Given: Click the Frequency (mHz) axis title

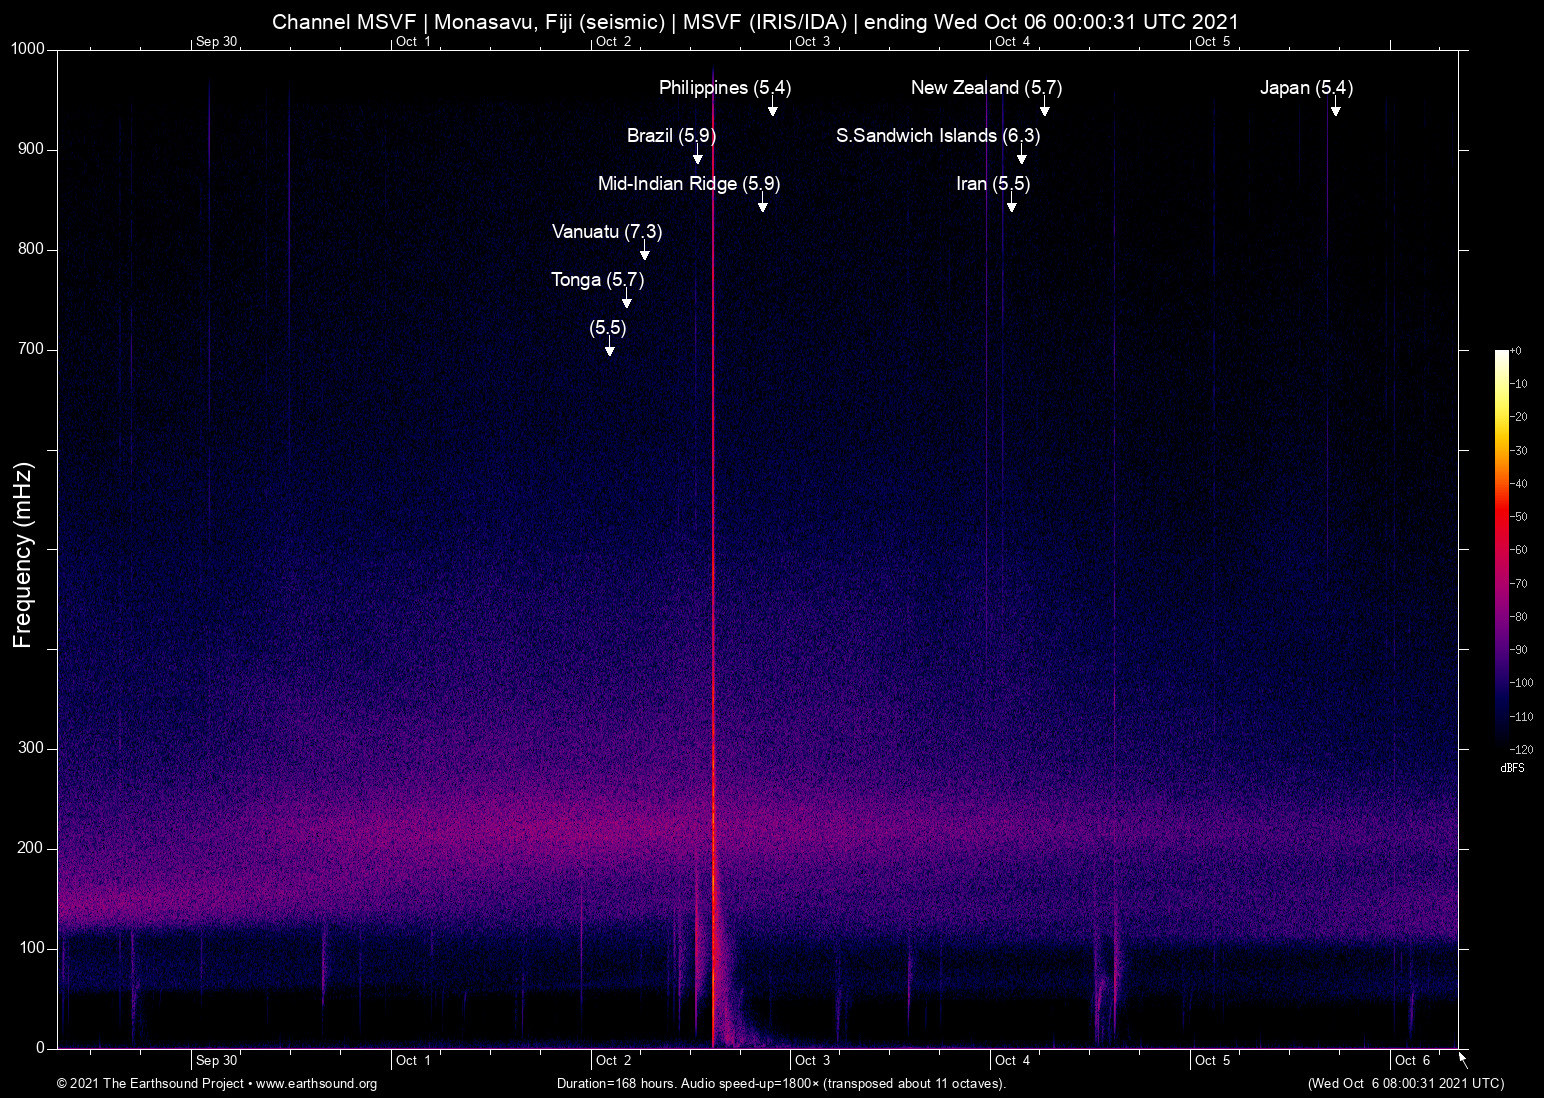Looking at the screenshot, I should (x=23, y=555).
